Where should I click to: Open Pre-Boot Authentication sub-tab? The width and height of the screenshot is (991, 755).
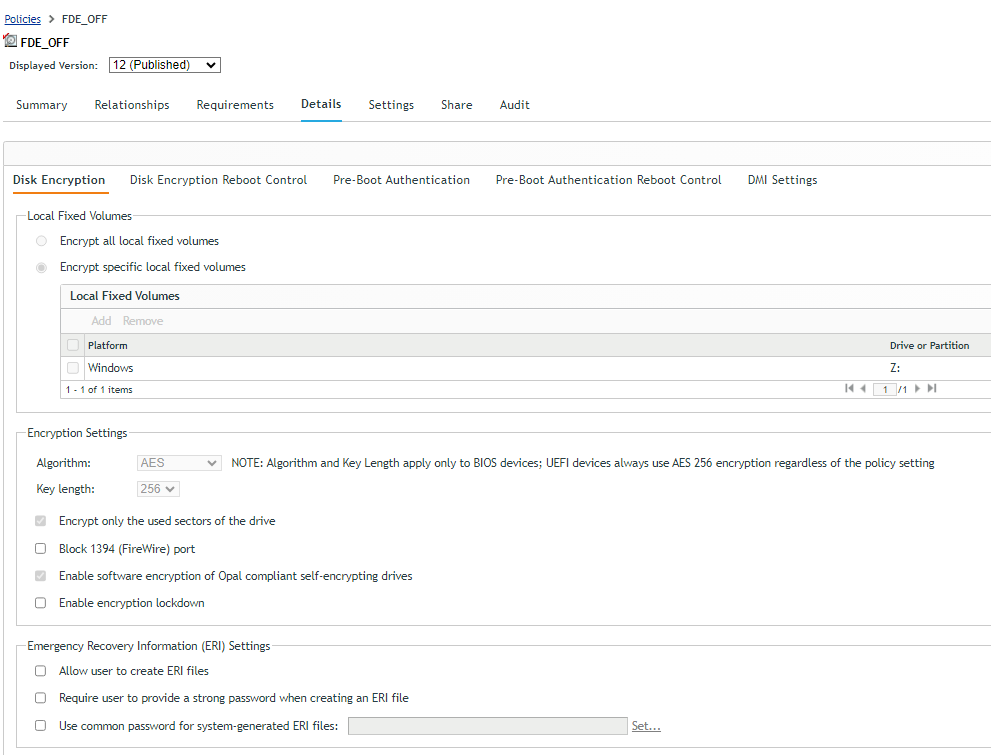point(401,180)
